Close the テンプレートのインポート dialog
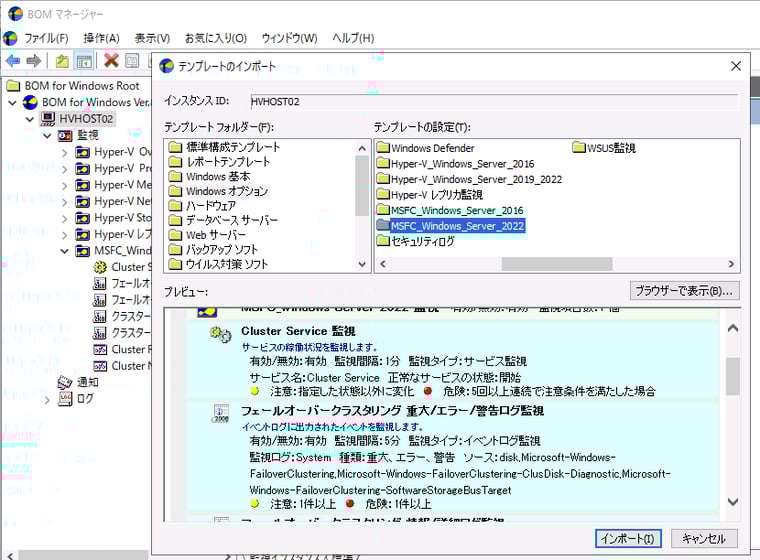This screenshot has width=760, height=560. tap(736, 66)
